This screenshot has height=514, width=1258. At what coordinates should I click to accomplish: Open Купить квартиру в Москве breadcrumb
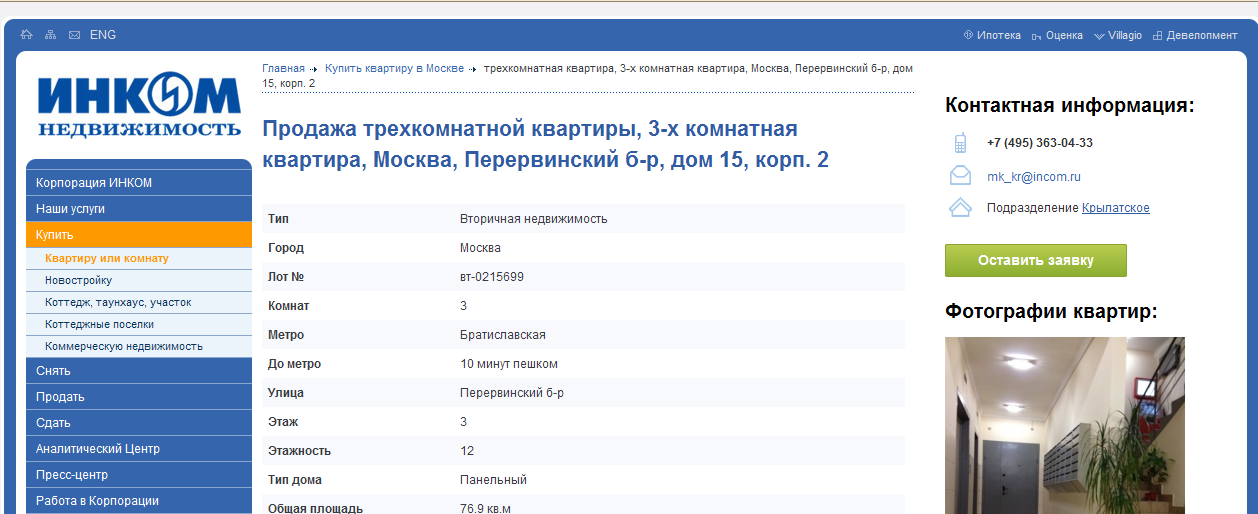click(x=394, y=68)
